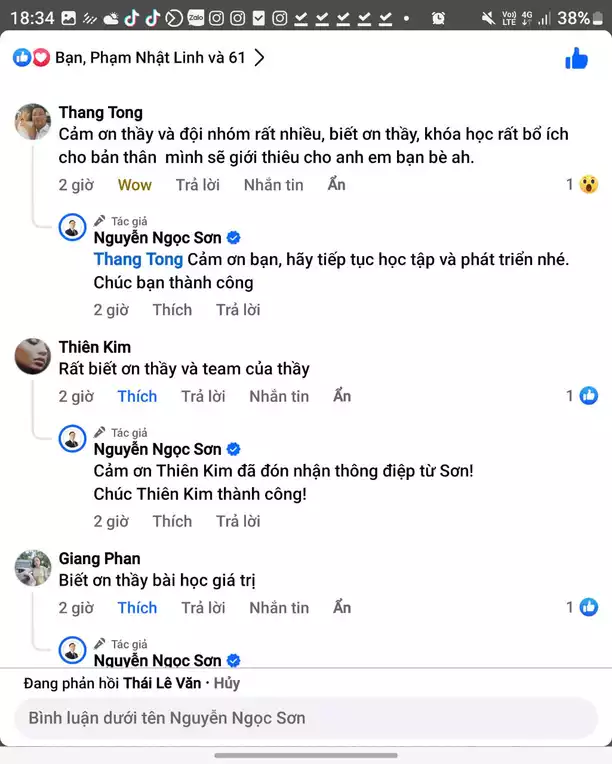The width and height of the screenshot is (612, 764).
Task: Toggle the 'Wow' reaction on Thang Tong's comment
Action: 135,185
